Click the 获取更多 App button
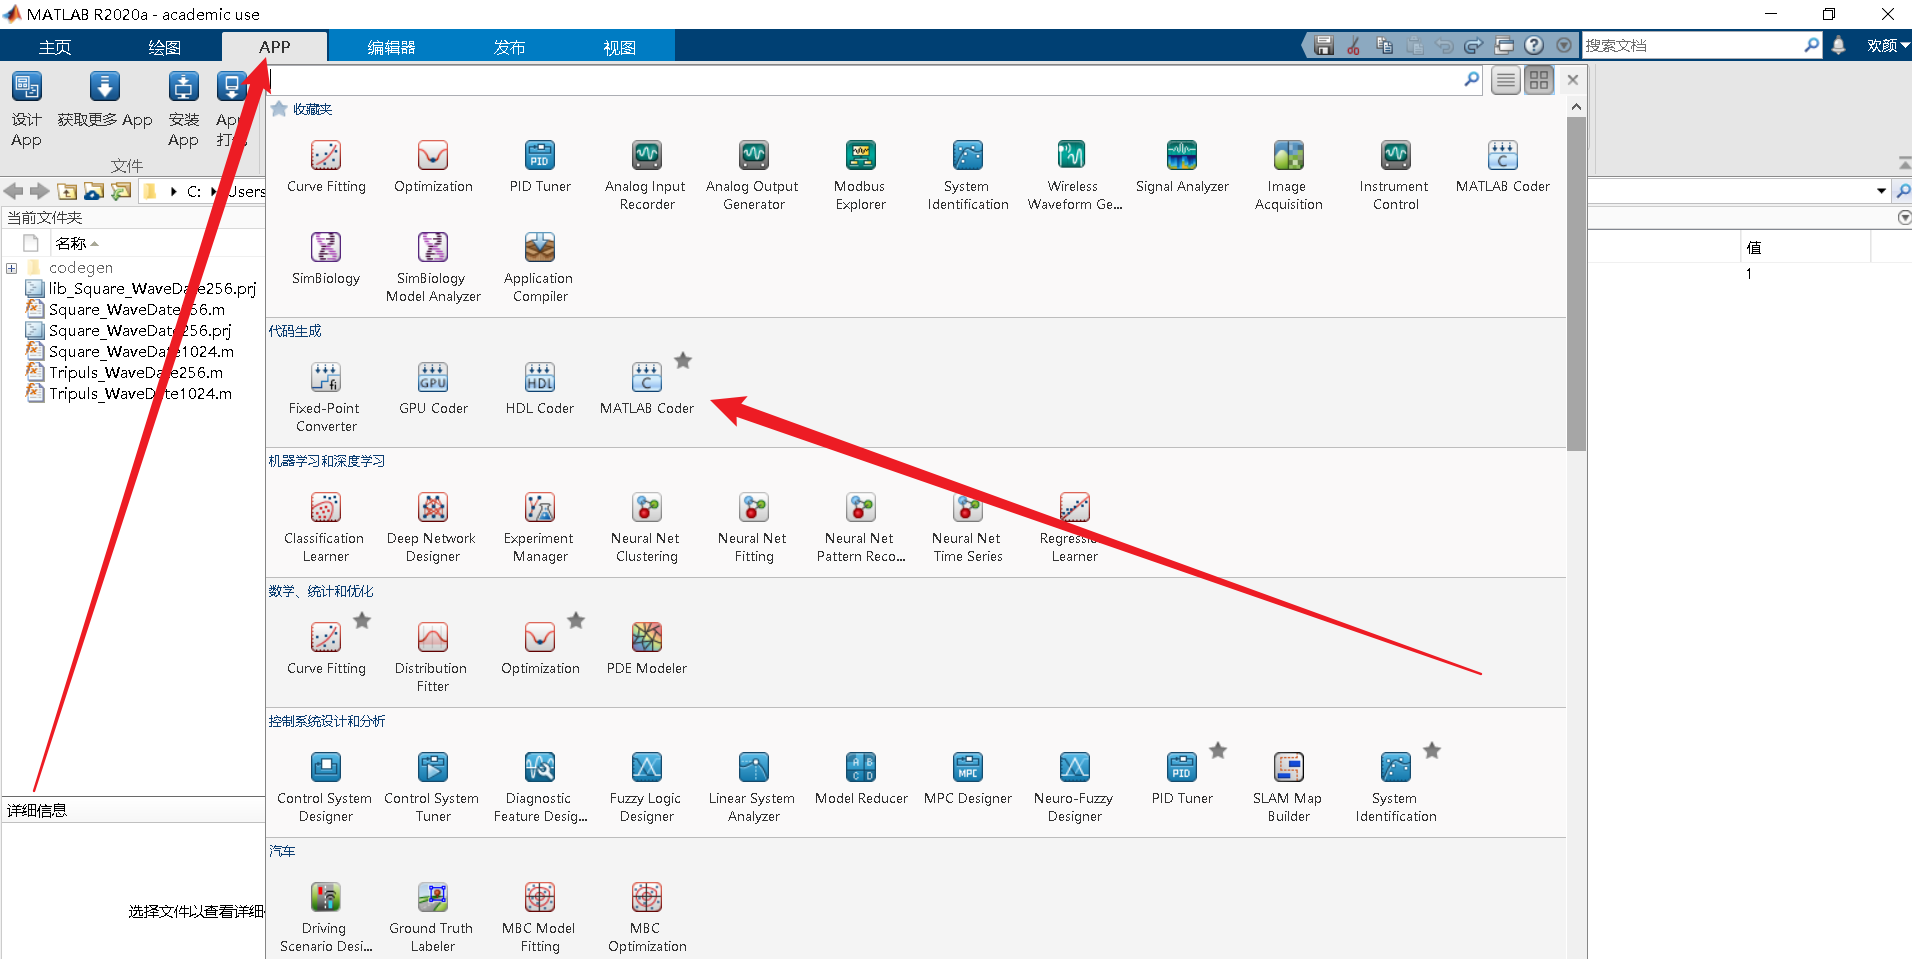1912x959 pixels. point(105,100)
